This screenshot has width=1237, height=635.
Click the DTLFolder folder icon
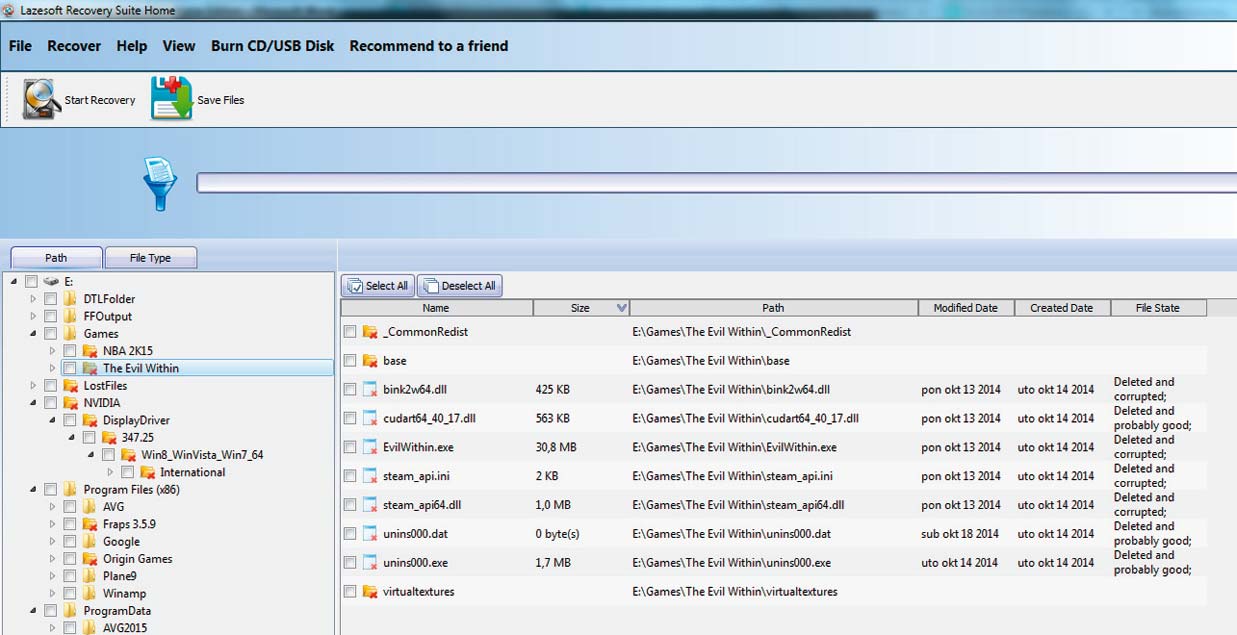70,299
